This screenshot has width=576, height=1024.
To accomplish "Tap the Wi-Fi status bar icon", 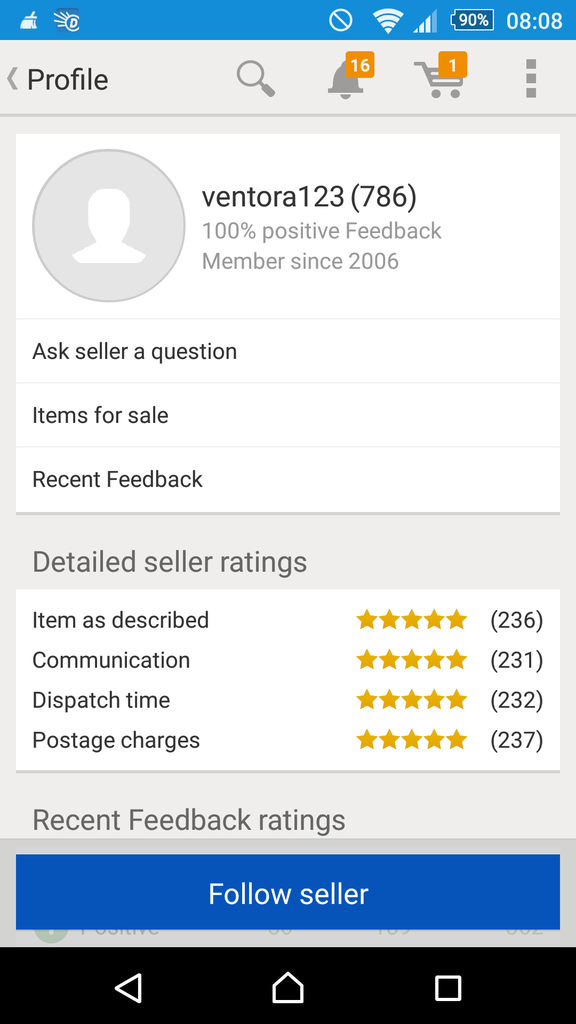I will pyautogui.click(x=388, y=21).
